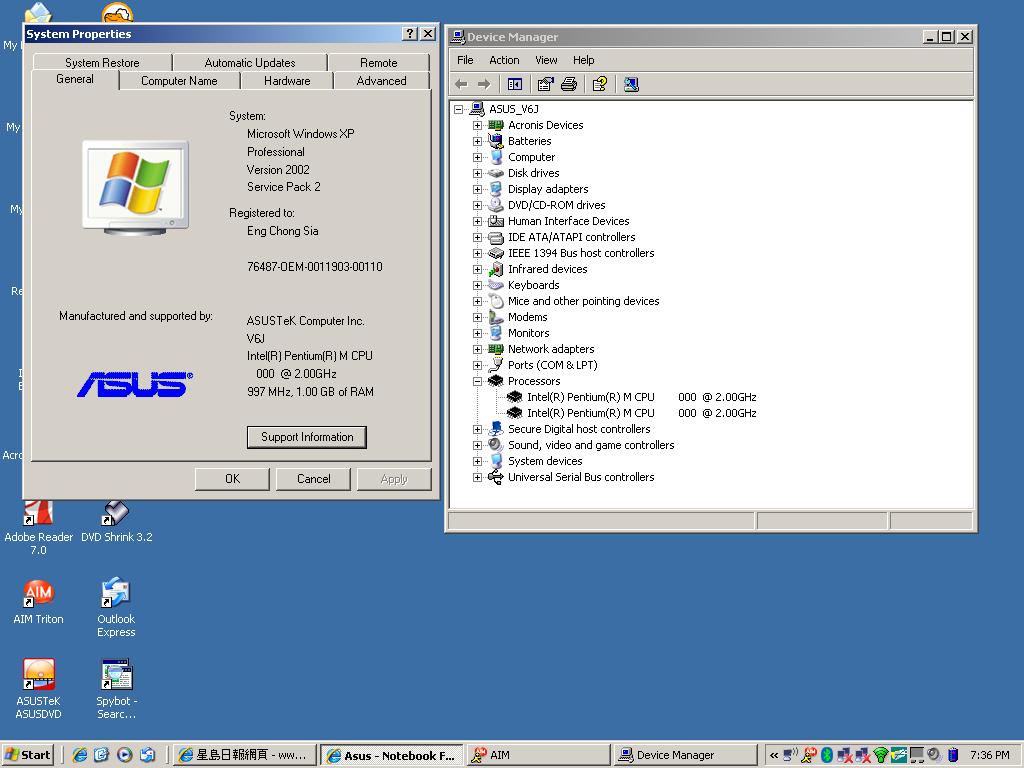The width and height of the screenshot is (1024, 768).
Task: Expand the Human Interface Devices node
Action: pyautogui.click(x=477, y=221)
